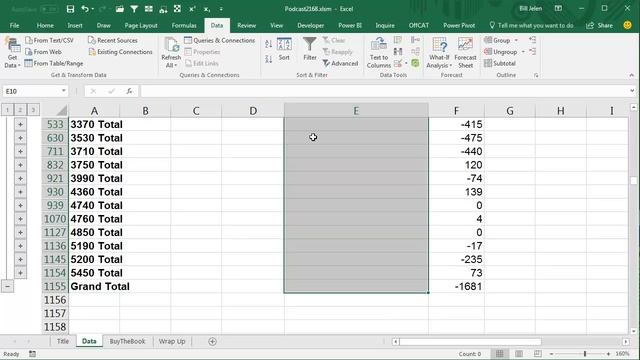Open the Home tab
The height and width of the screenshot is (360, 640).
pos(45,25)
